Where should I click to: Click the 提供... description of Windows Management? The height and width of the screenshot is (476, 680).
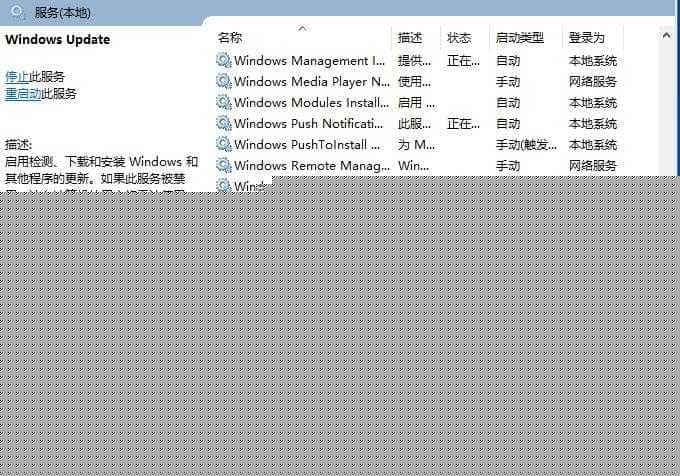(415, 61)
